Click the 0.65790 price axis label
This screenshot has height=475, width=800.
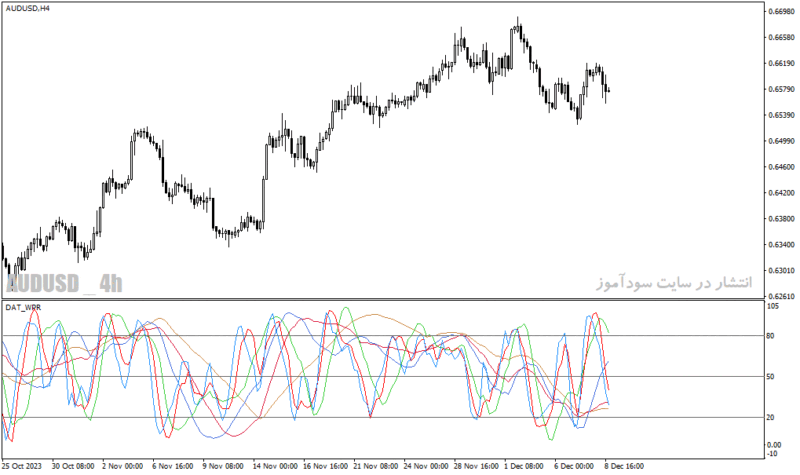point(781,89)
